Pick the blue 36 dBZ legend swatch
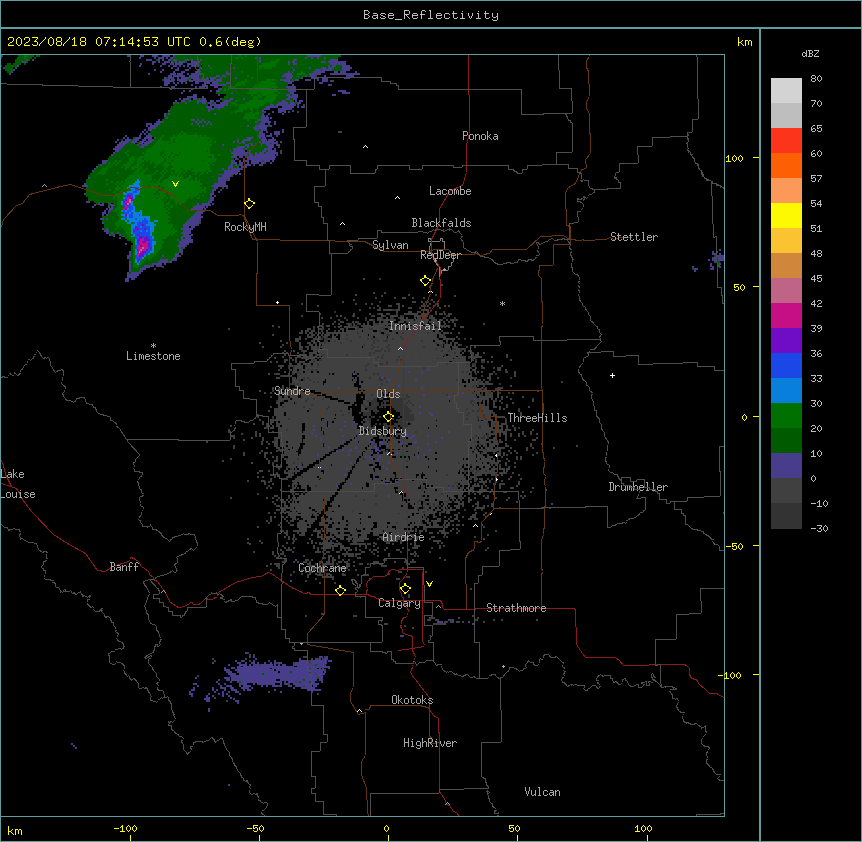862x842 pixels. (786, 365)
